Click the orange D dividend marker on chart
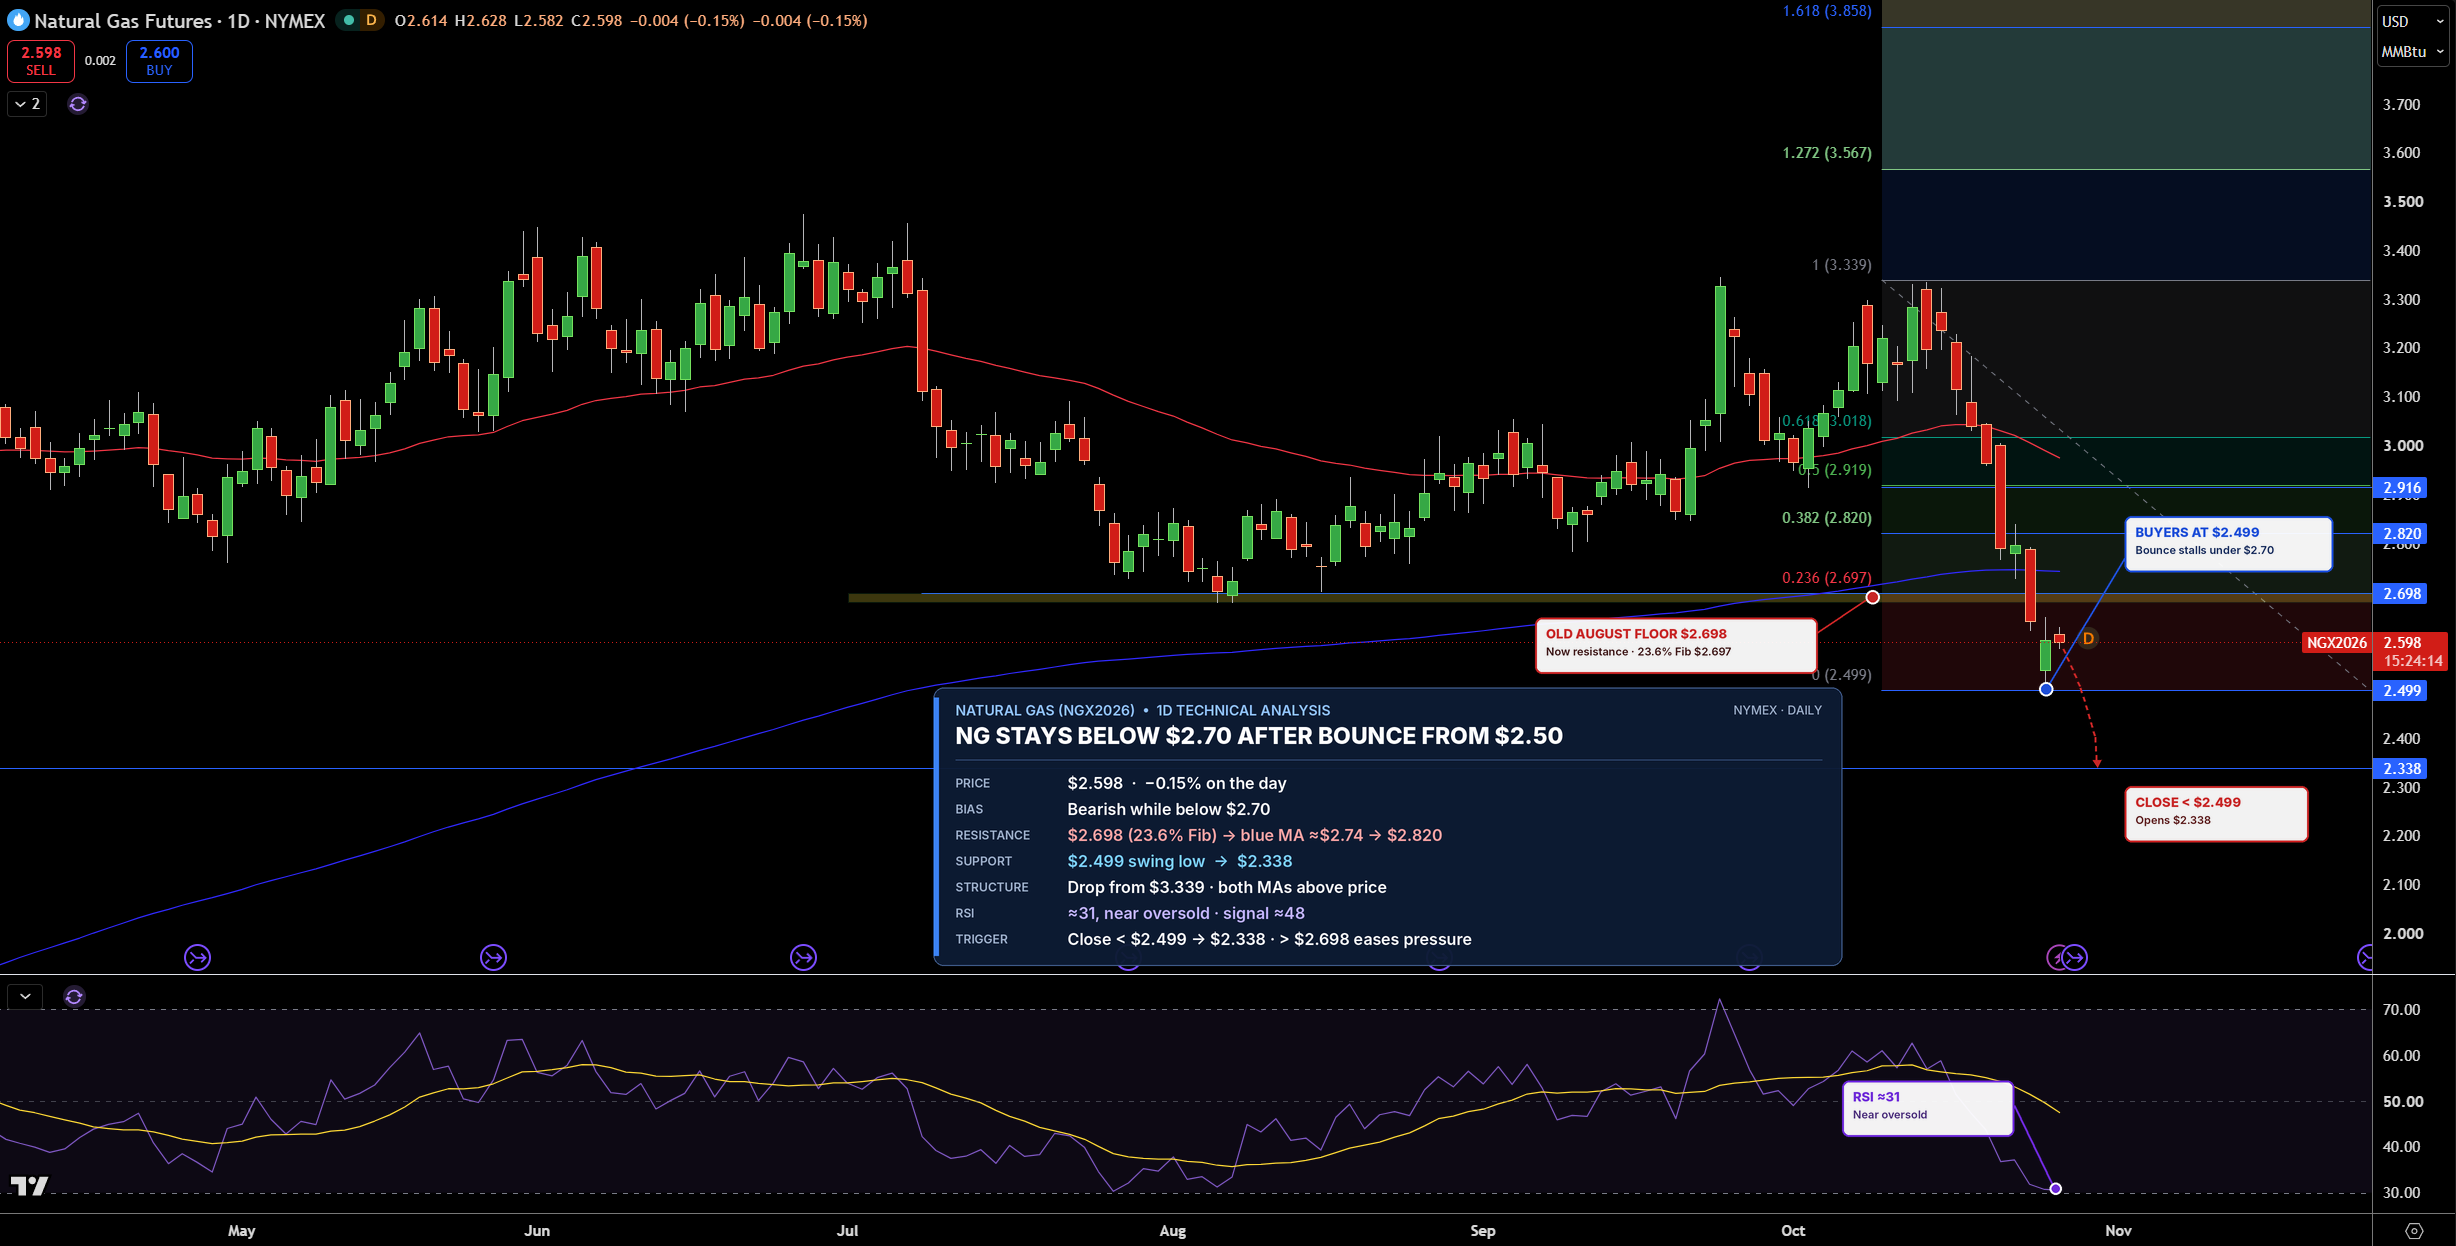 (2088, 638)
